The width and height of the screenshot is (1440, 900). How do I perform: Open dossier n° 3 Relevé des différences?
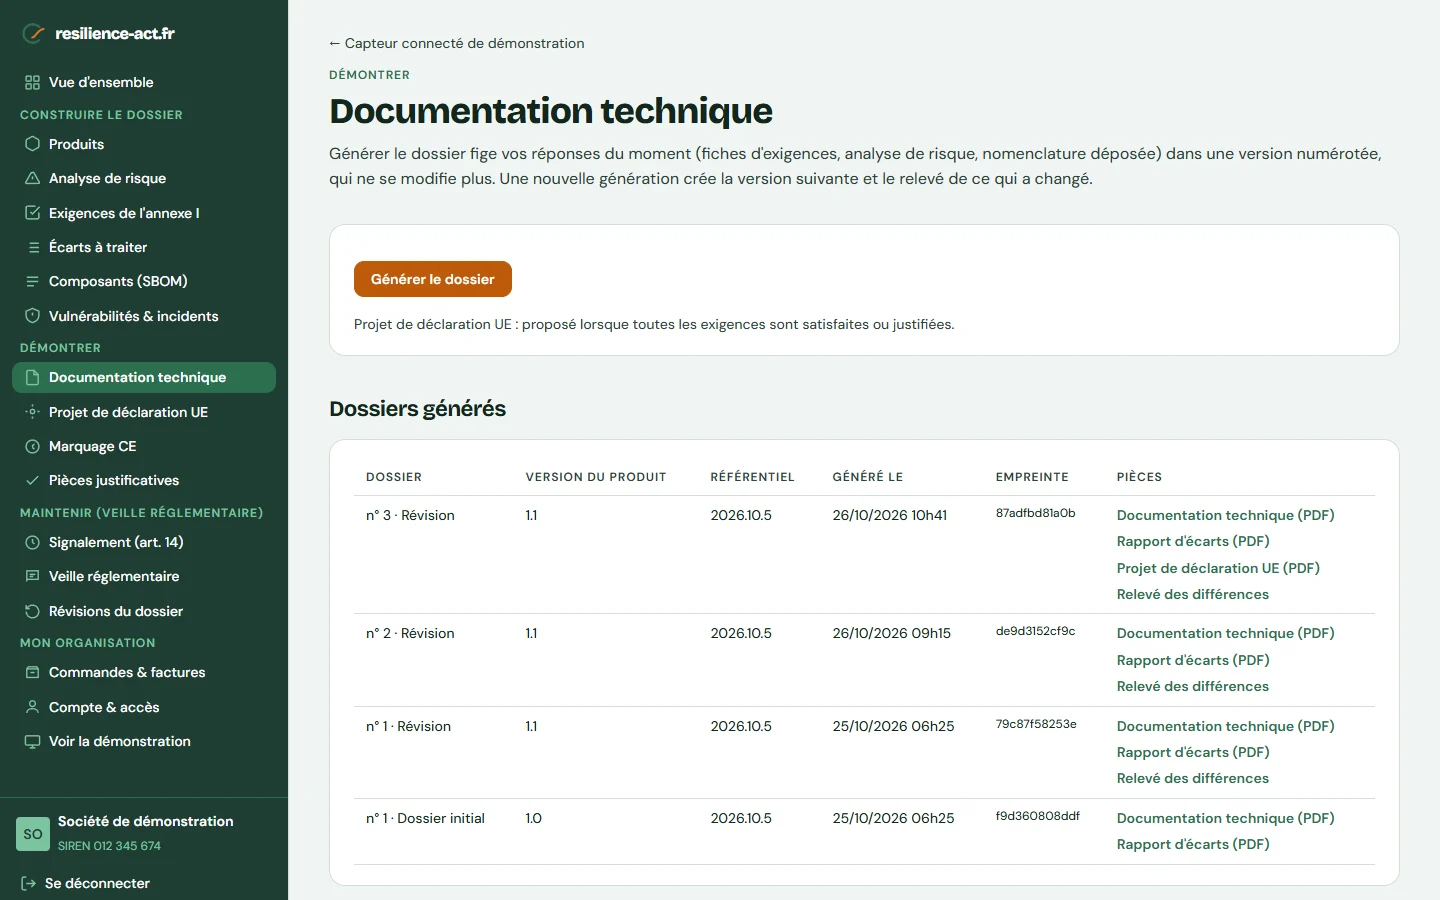click(x=1192, y=594)
